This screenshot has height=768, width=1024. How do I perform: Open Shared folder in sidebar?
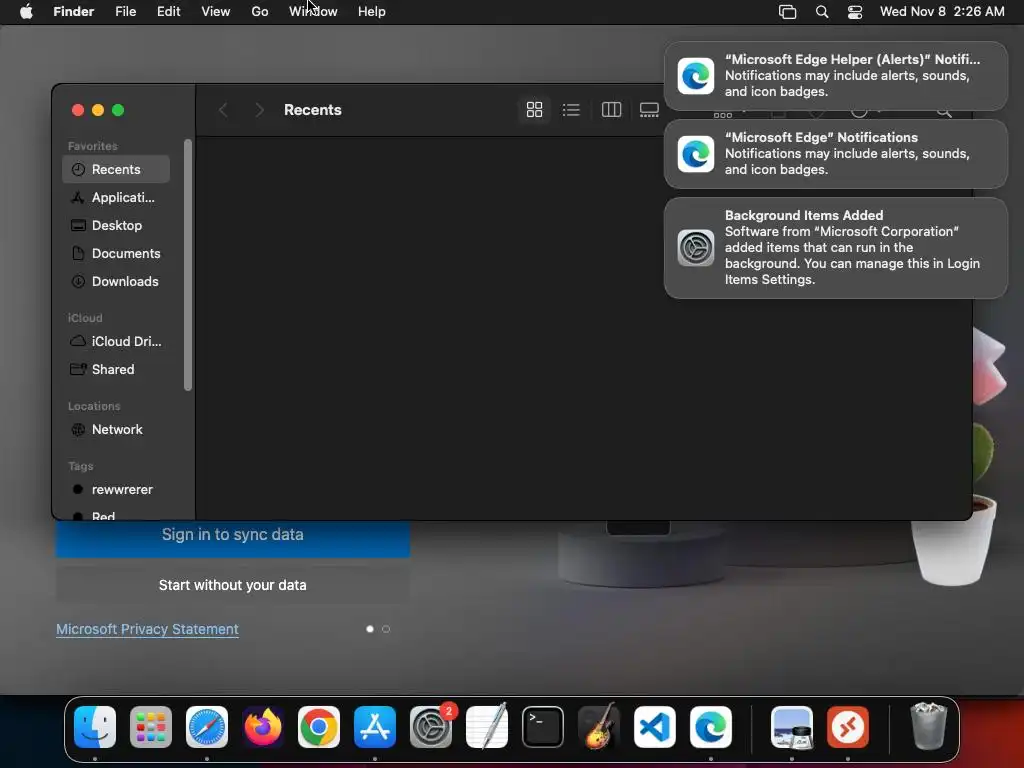116,370
